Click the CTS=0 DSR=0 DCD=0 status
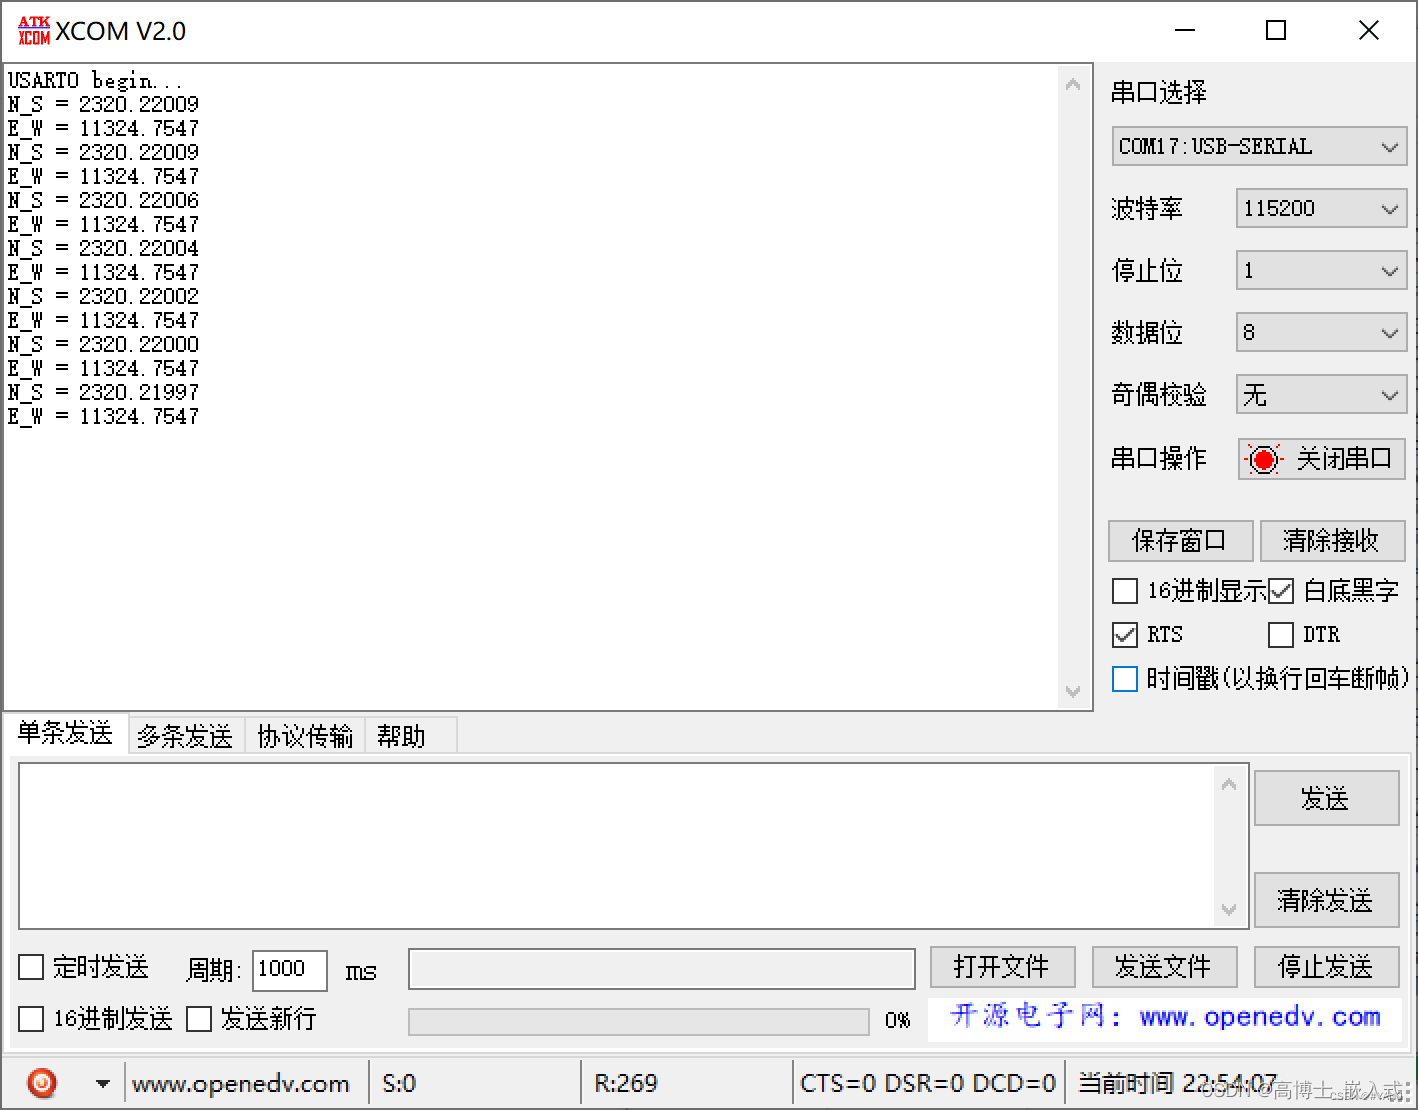Viewport: 1418px width, 1110px height. (x=928, y=1084)
